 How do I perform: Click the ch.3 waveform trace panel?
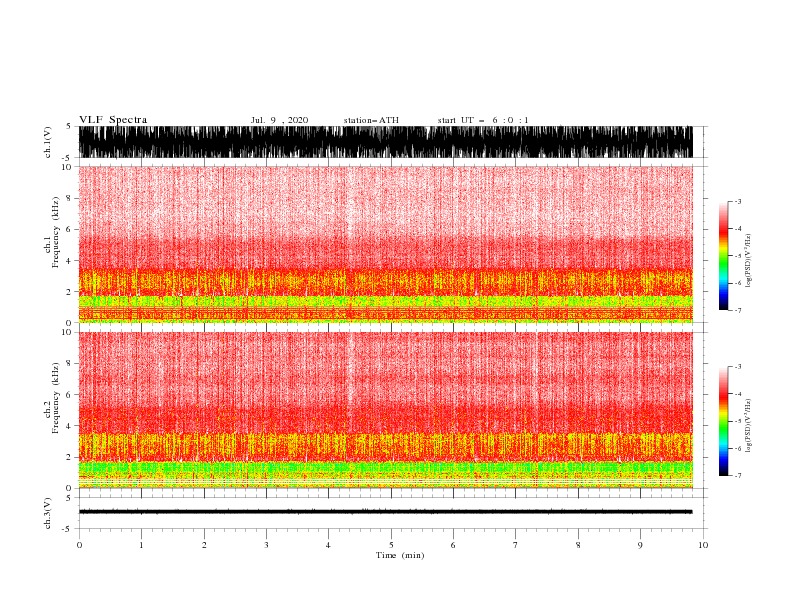pyautogui.click(x=385, y=512)
